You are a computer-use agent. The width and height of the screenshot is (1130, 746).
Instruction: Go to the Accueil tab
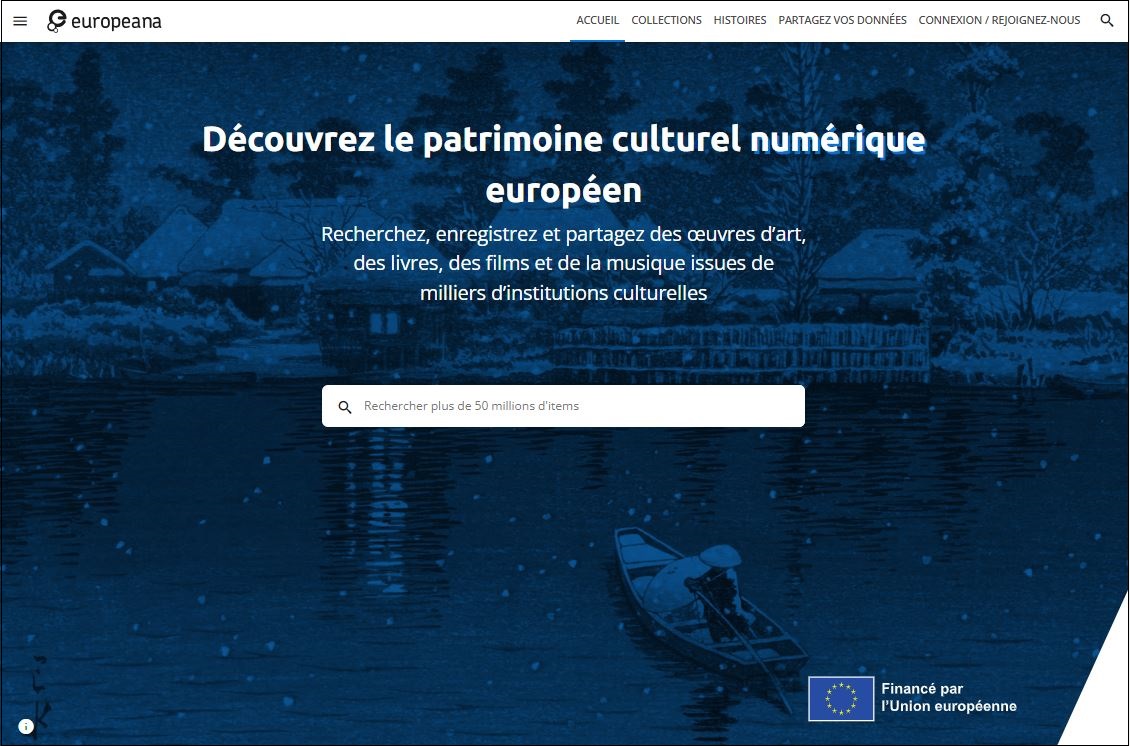coord(597,20)
